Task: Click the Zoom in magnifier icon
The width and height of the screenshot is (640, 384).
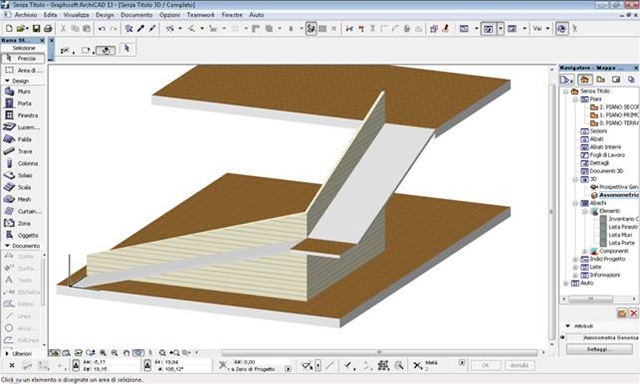Action: [x=103, y=353]
